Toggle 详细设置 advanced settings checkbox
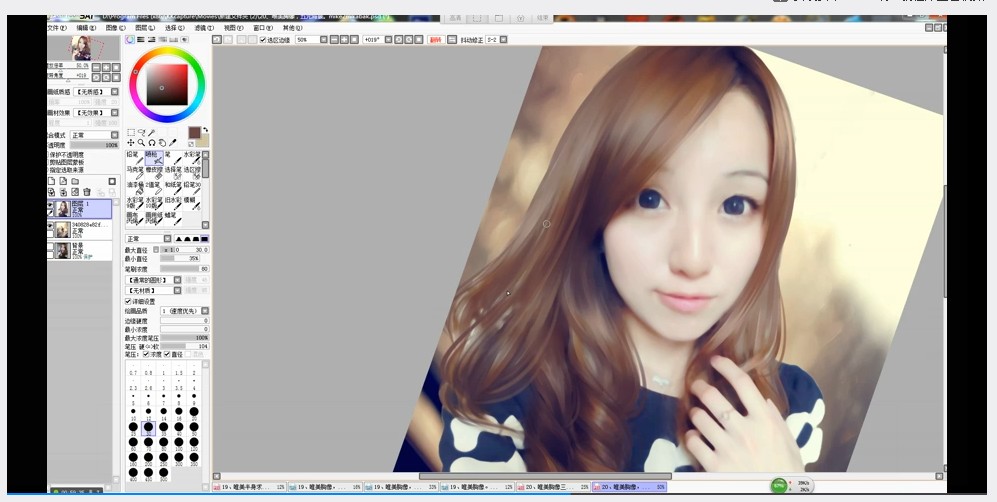 (128, 301)
